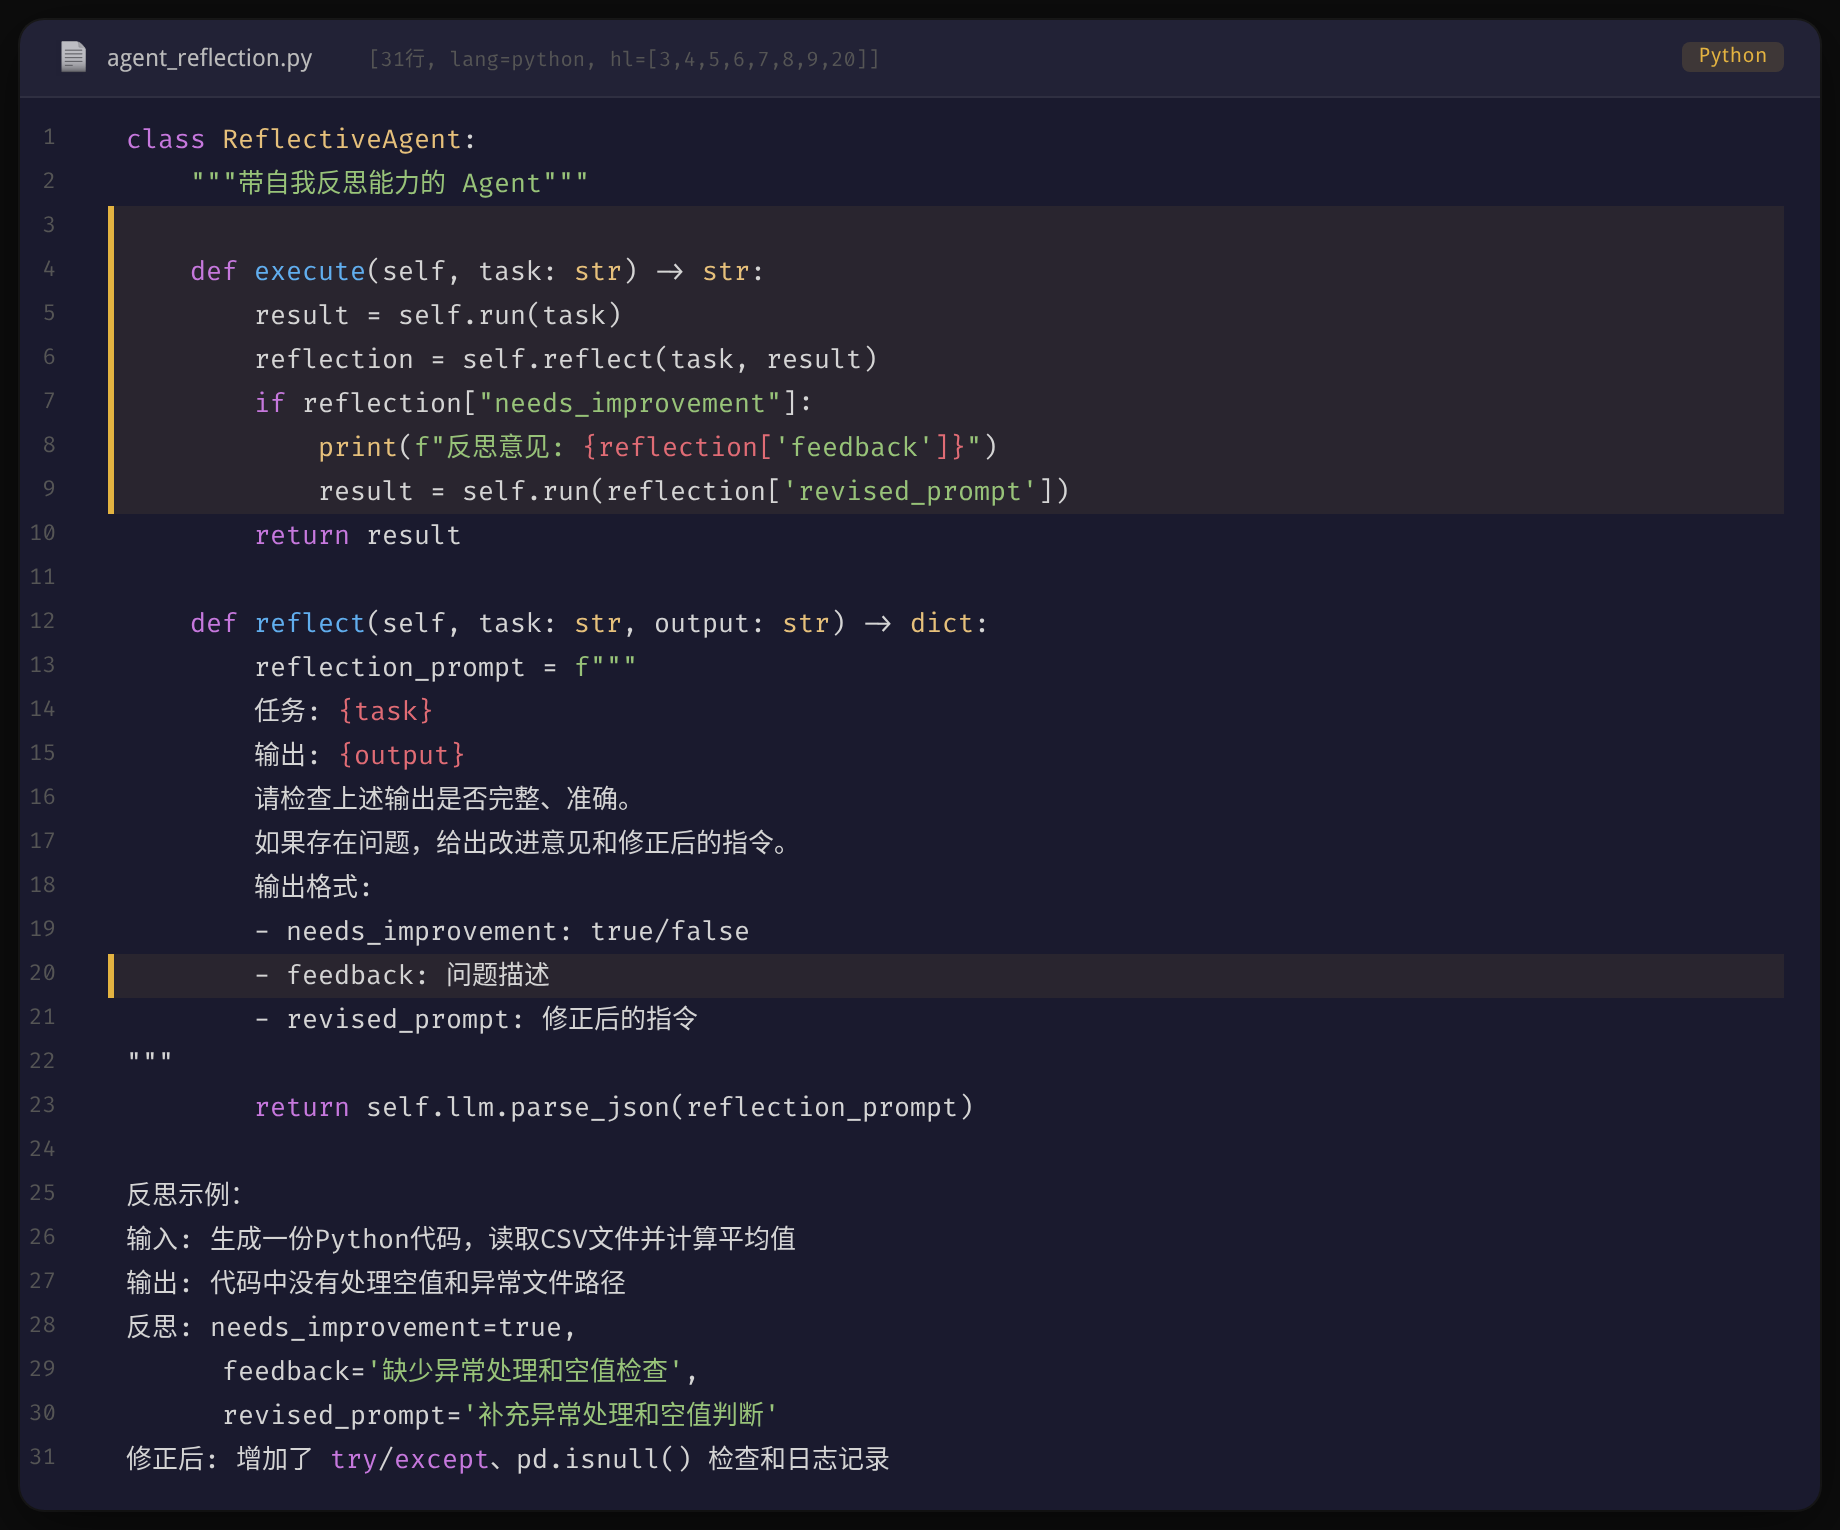The width and height of the screenshot is (1840, 1530).
Task: Click line number 25 in gutter
Action: pyautogui.click(x=42, y=1193)
